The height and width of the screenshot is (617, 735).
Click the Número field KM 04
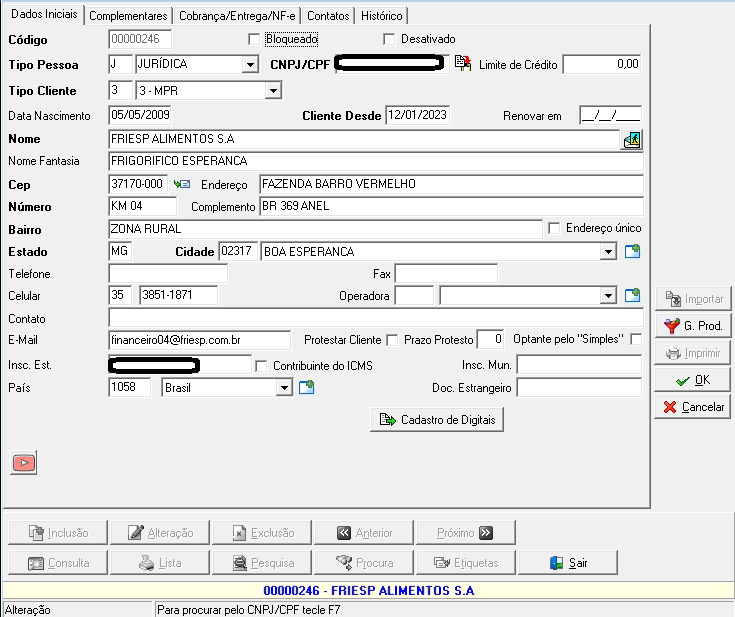142,206
